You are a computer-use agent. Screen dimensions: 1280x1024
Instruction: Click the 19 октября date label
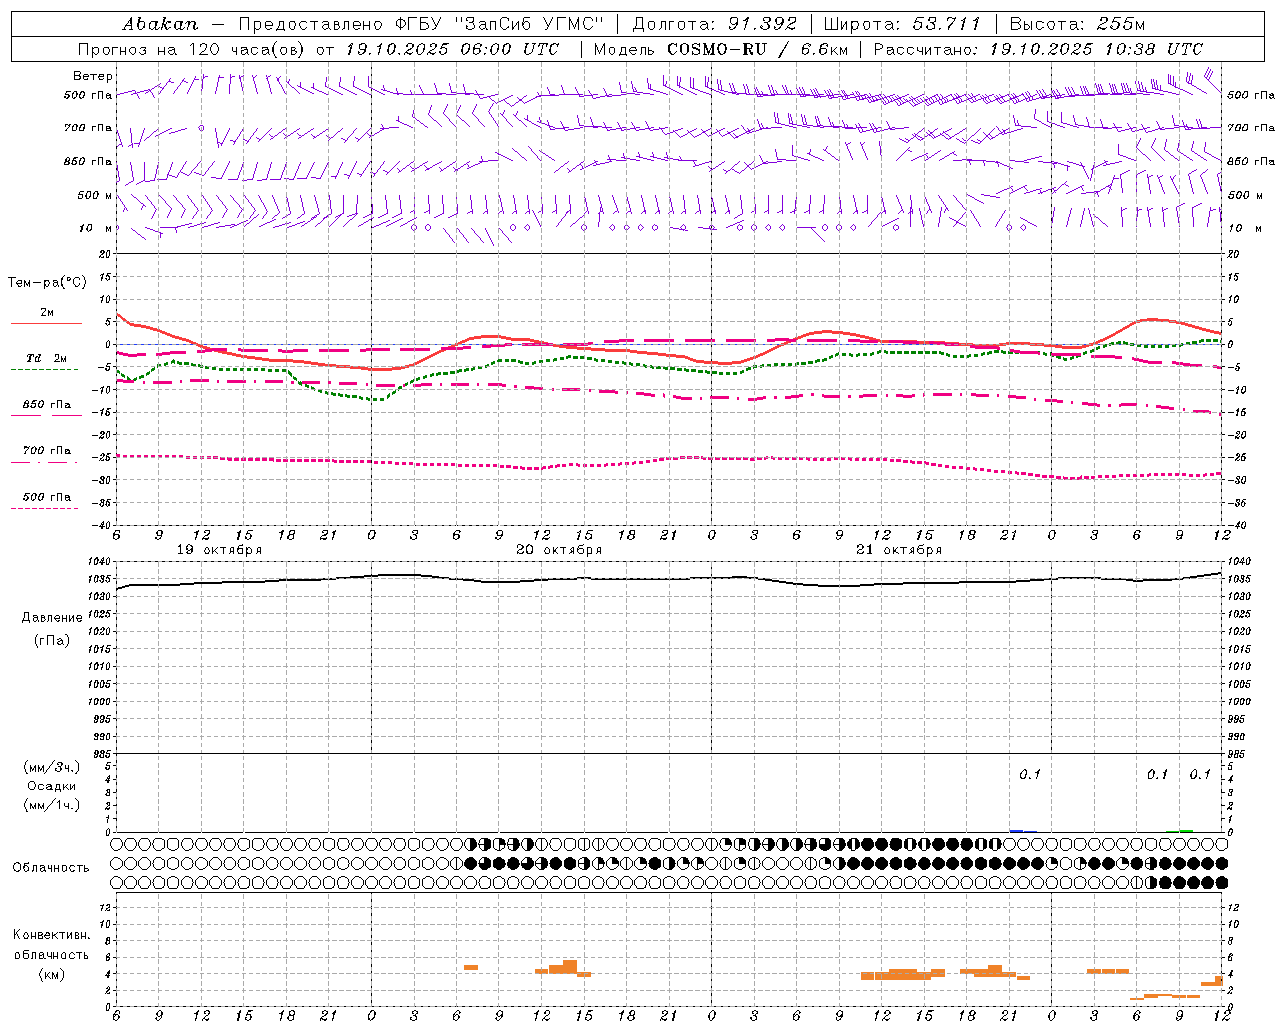click(219, 550)
